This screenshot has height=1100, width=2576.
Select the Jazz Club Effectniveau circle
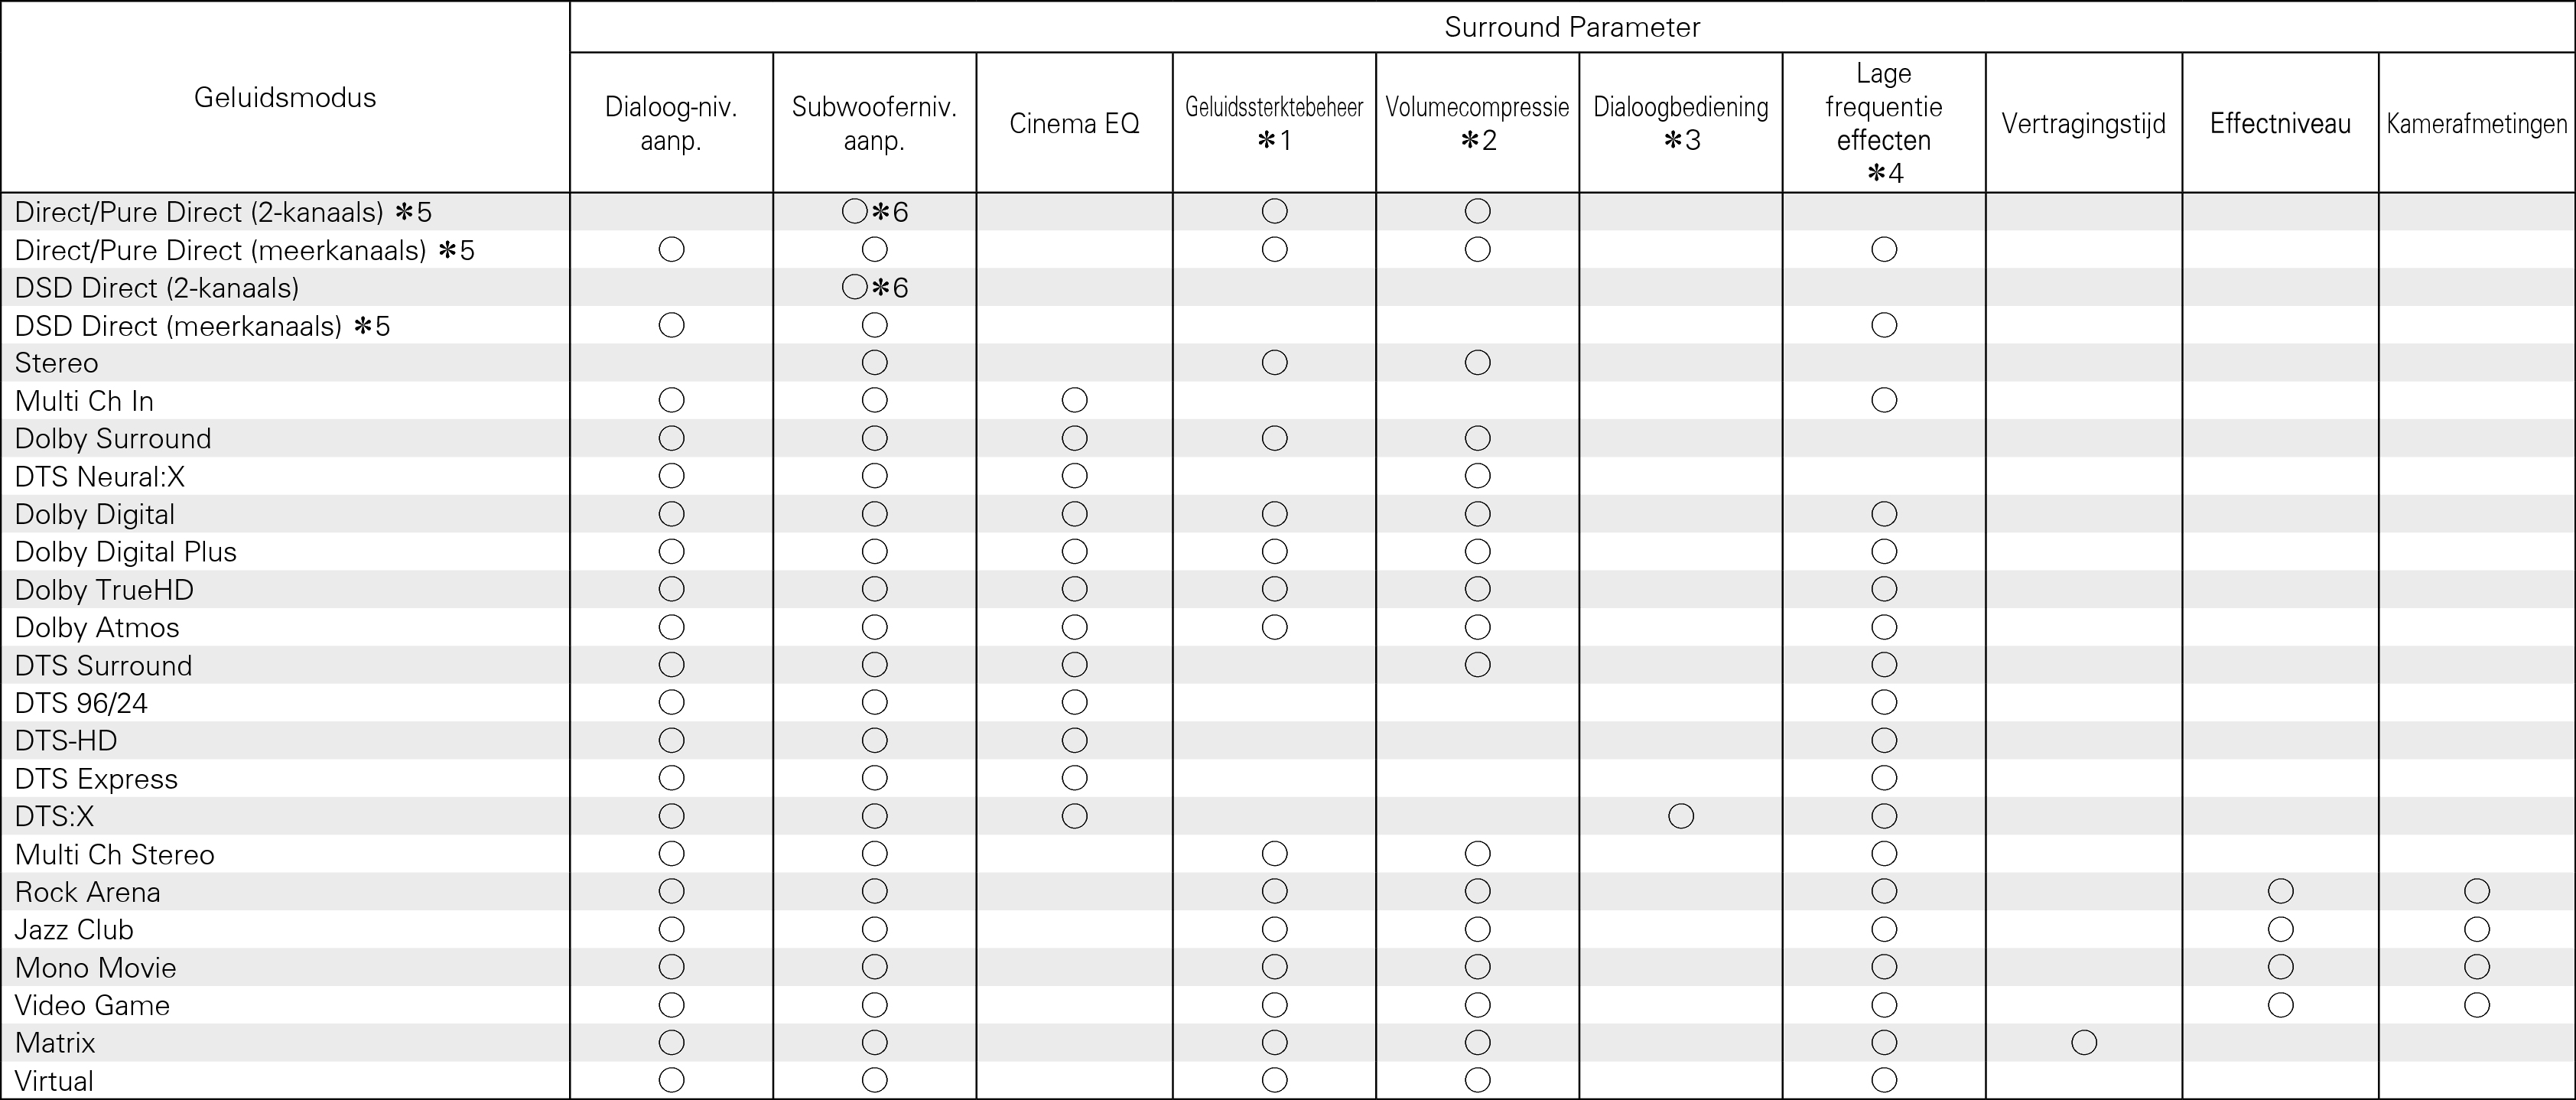[2281, 929]
